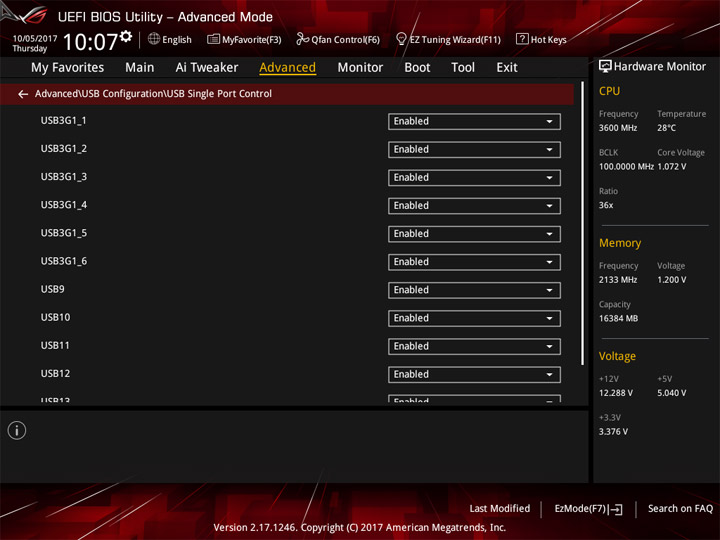Click Core Voltage 1.072 V value
Image resolution: width=720 pixels, height=540 pixels.
(x=672, y=167)
